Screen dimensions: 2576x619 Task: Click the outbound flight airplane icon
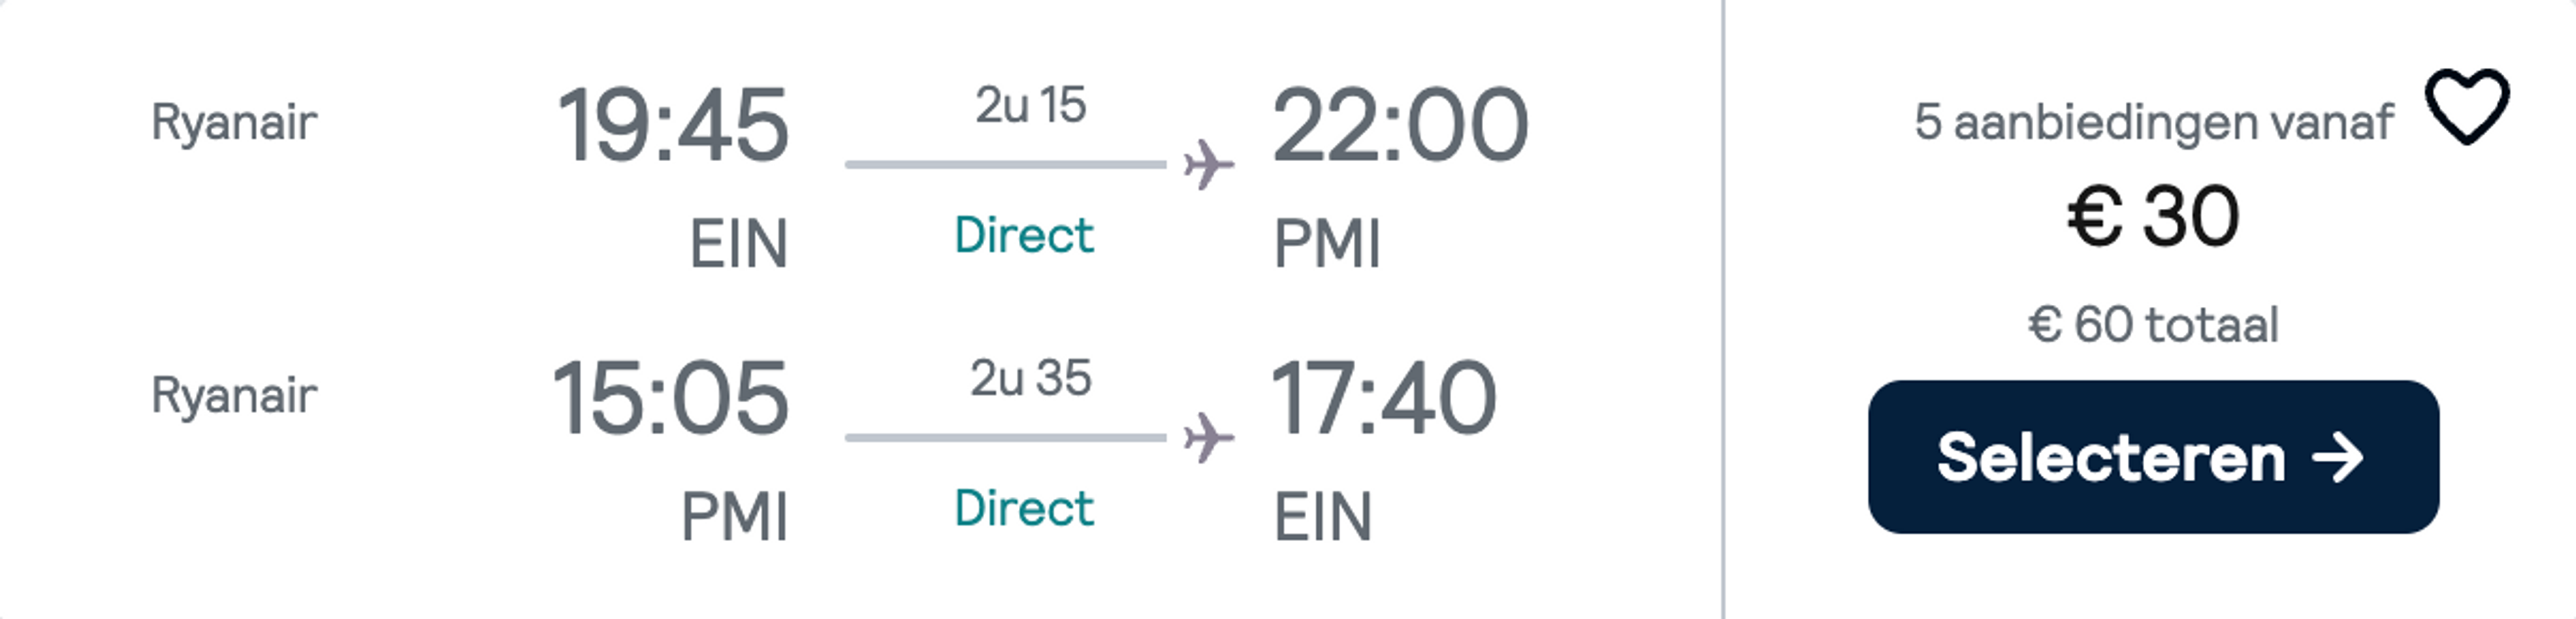[1209, 165]
